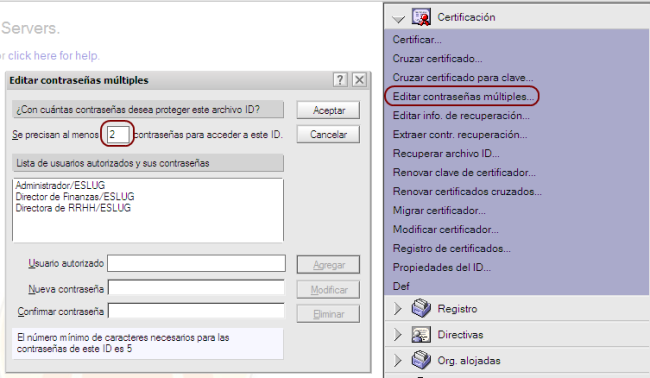650x378 pixels.
Task: Choose Renovar certificados cruzados...
Action: 467,192
